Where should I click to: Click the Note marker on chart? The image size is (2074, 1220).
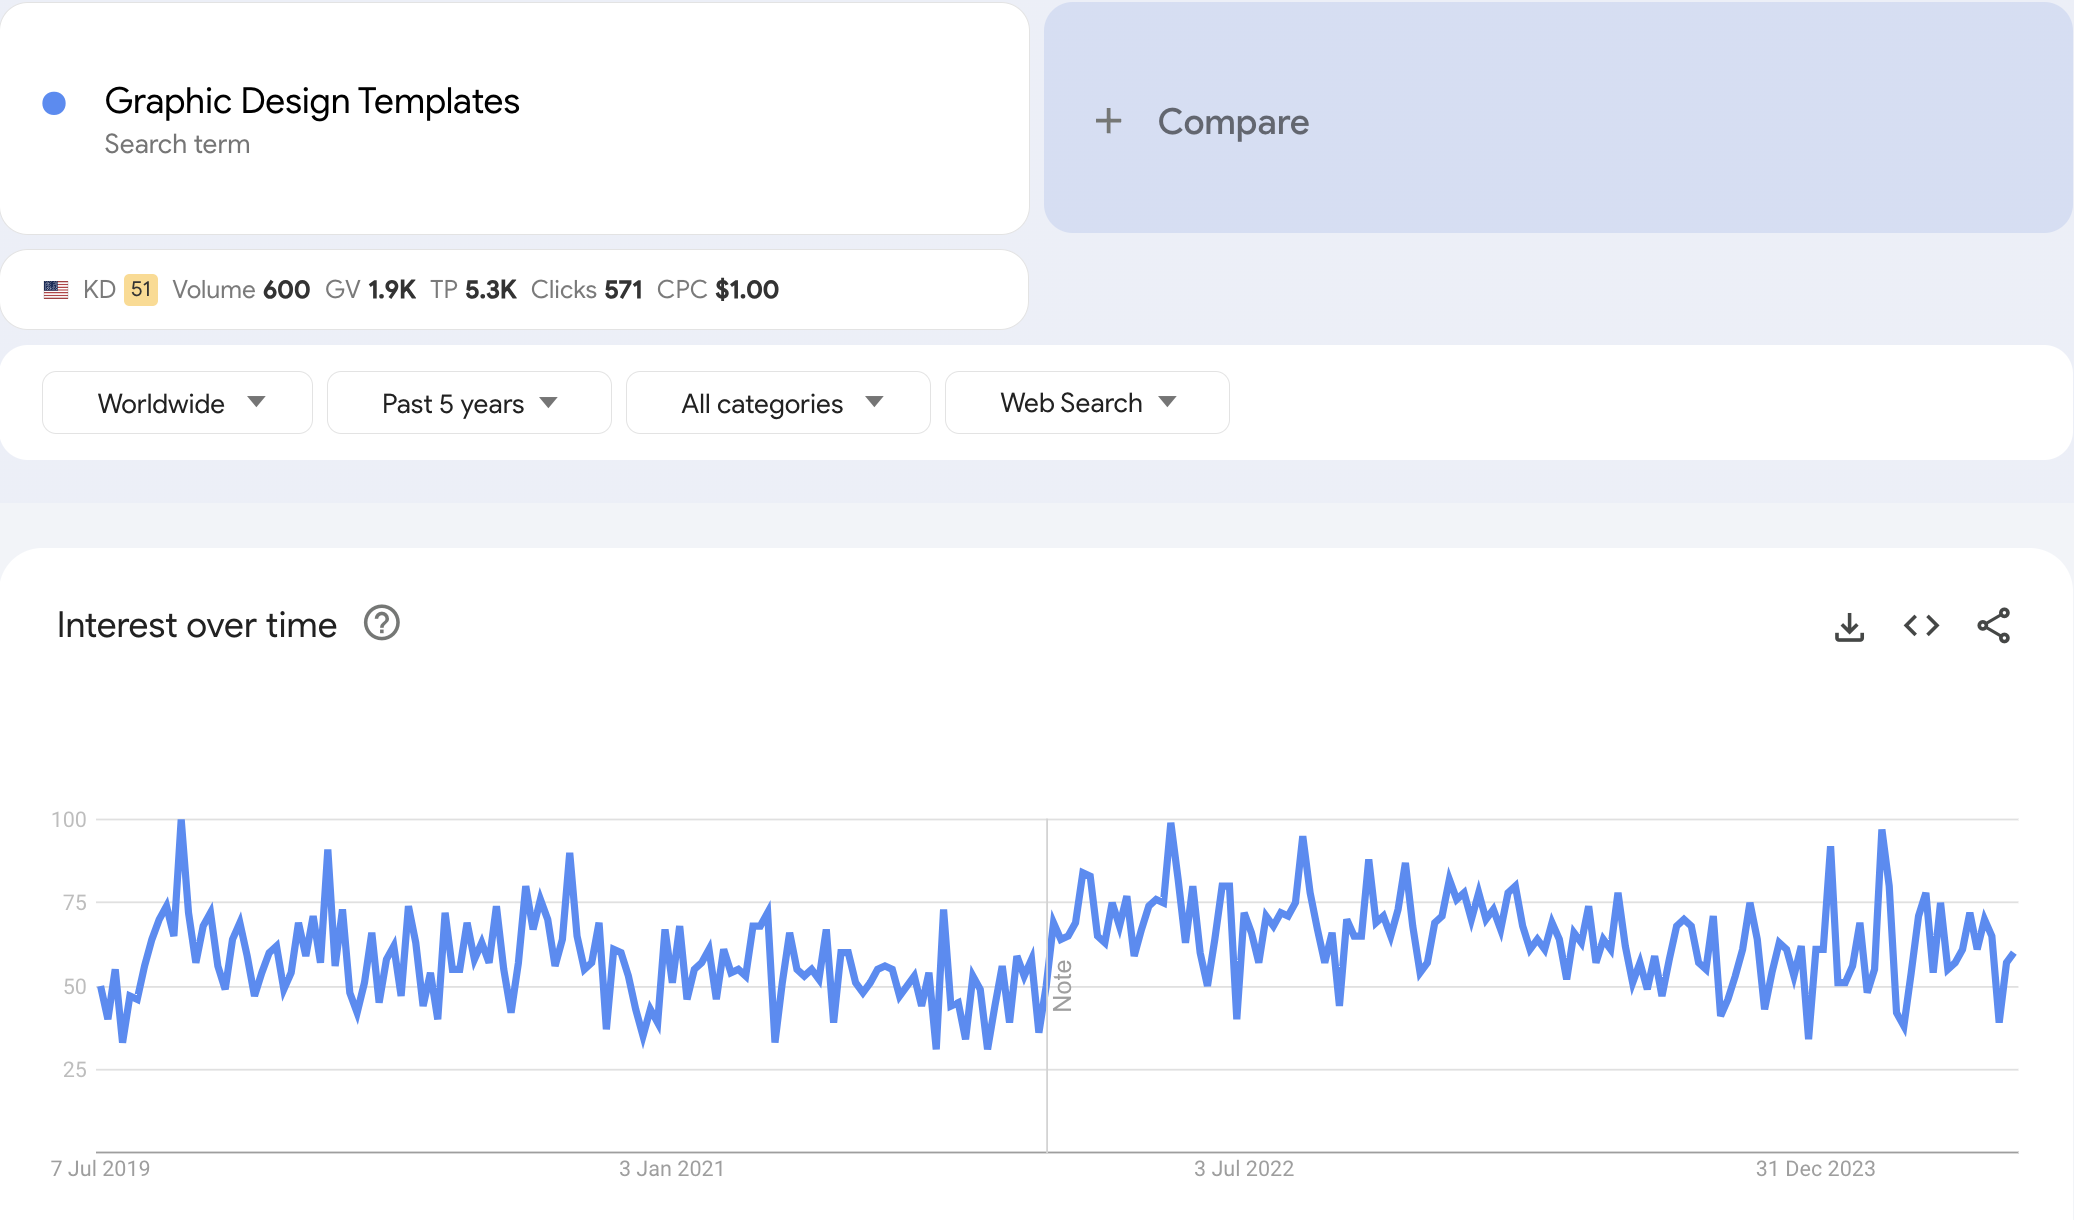click(1062, 986)
